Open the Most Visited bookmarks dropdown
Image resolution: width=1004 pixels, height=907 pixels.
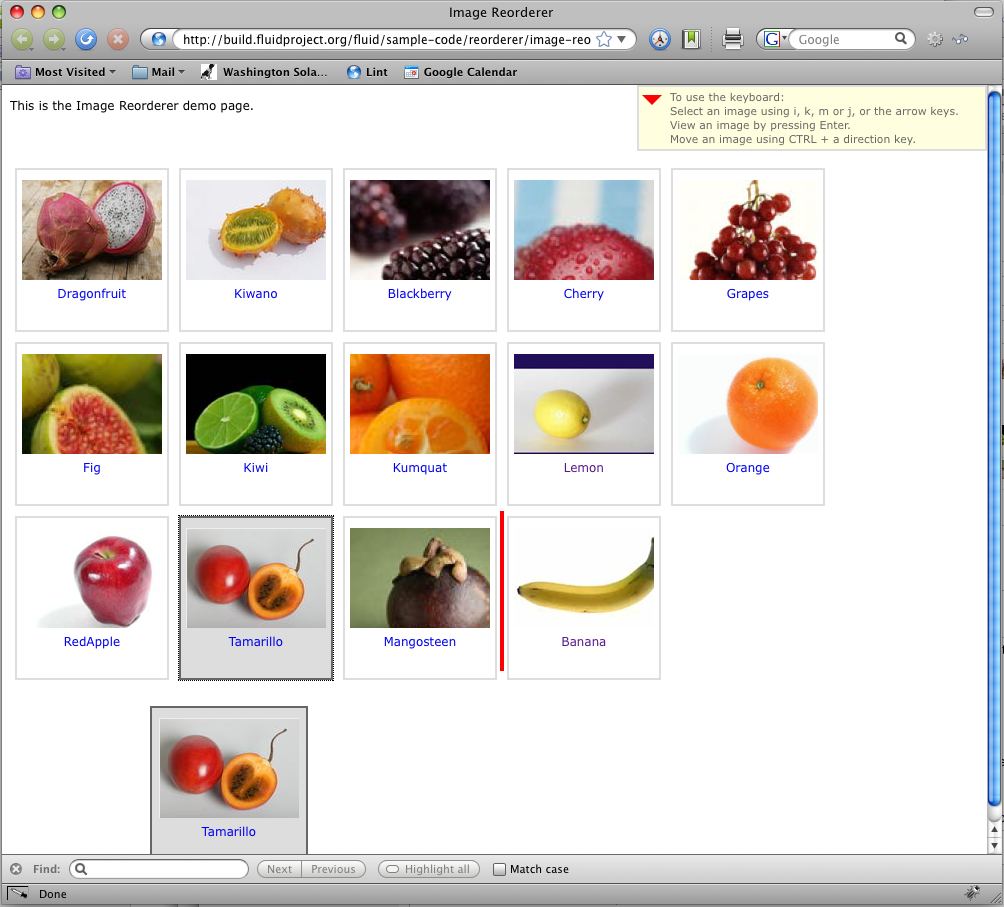point(66,72)
